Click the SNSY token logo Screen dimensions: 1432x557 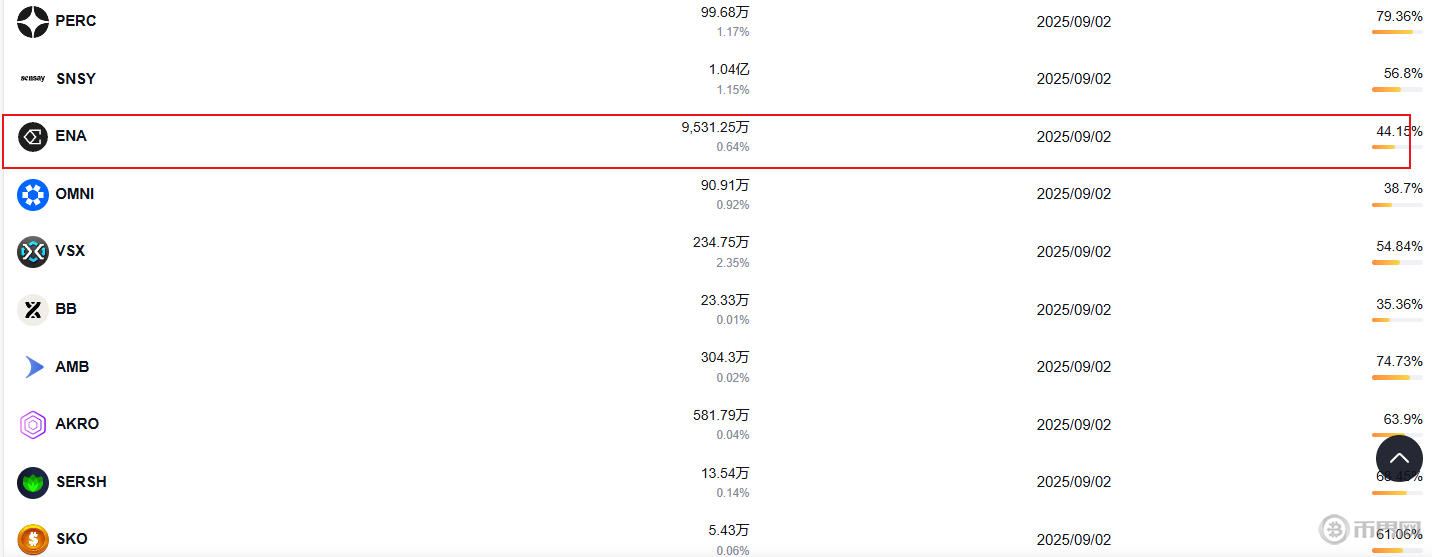pyautogui.click(x=33, y=79)
